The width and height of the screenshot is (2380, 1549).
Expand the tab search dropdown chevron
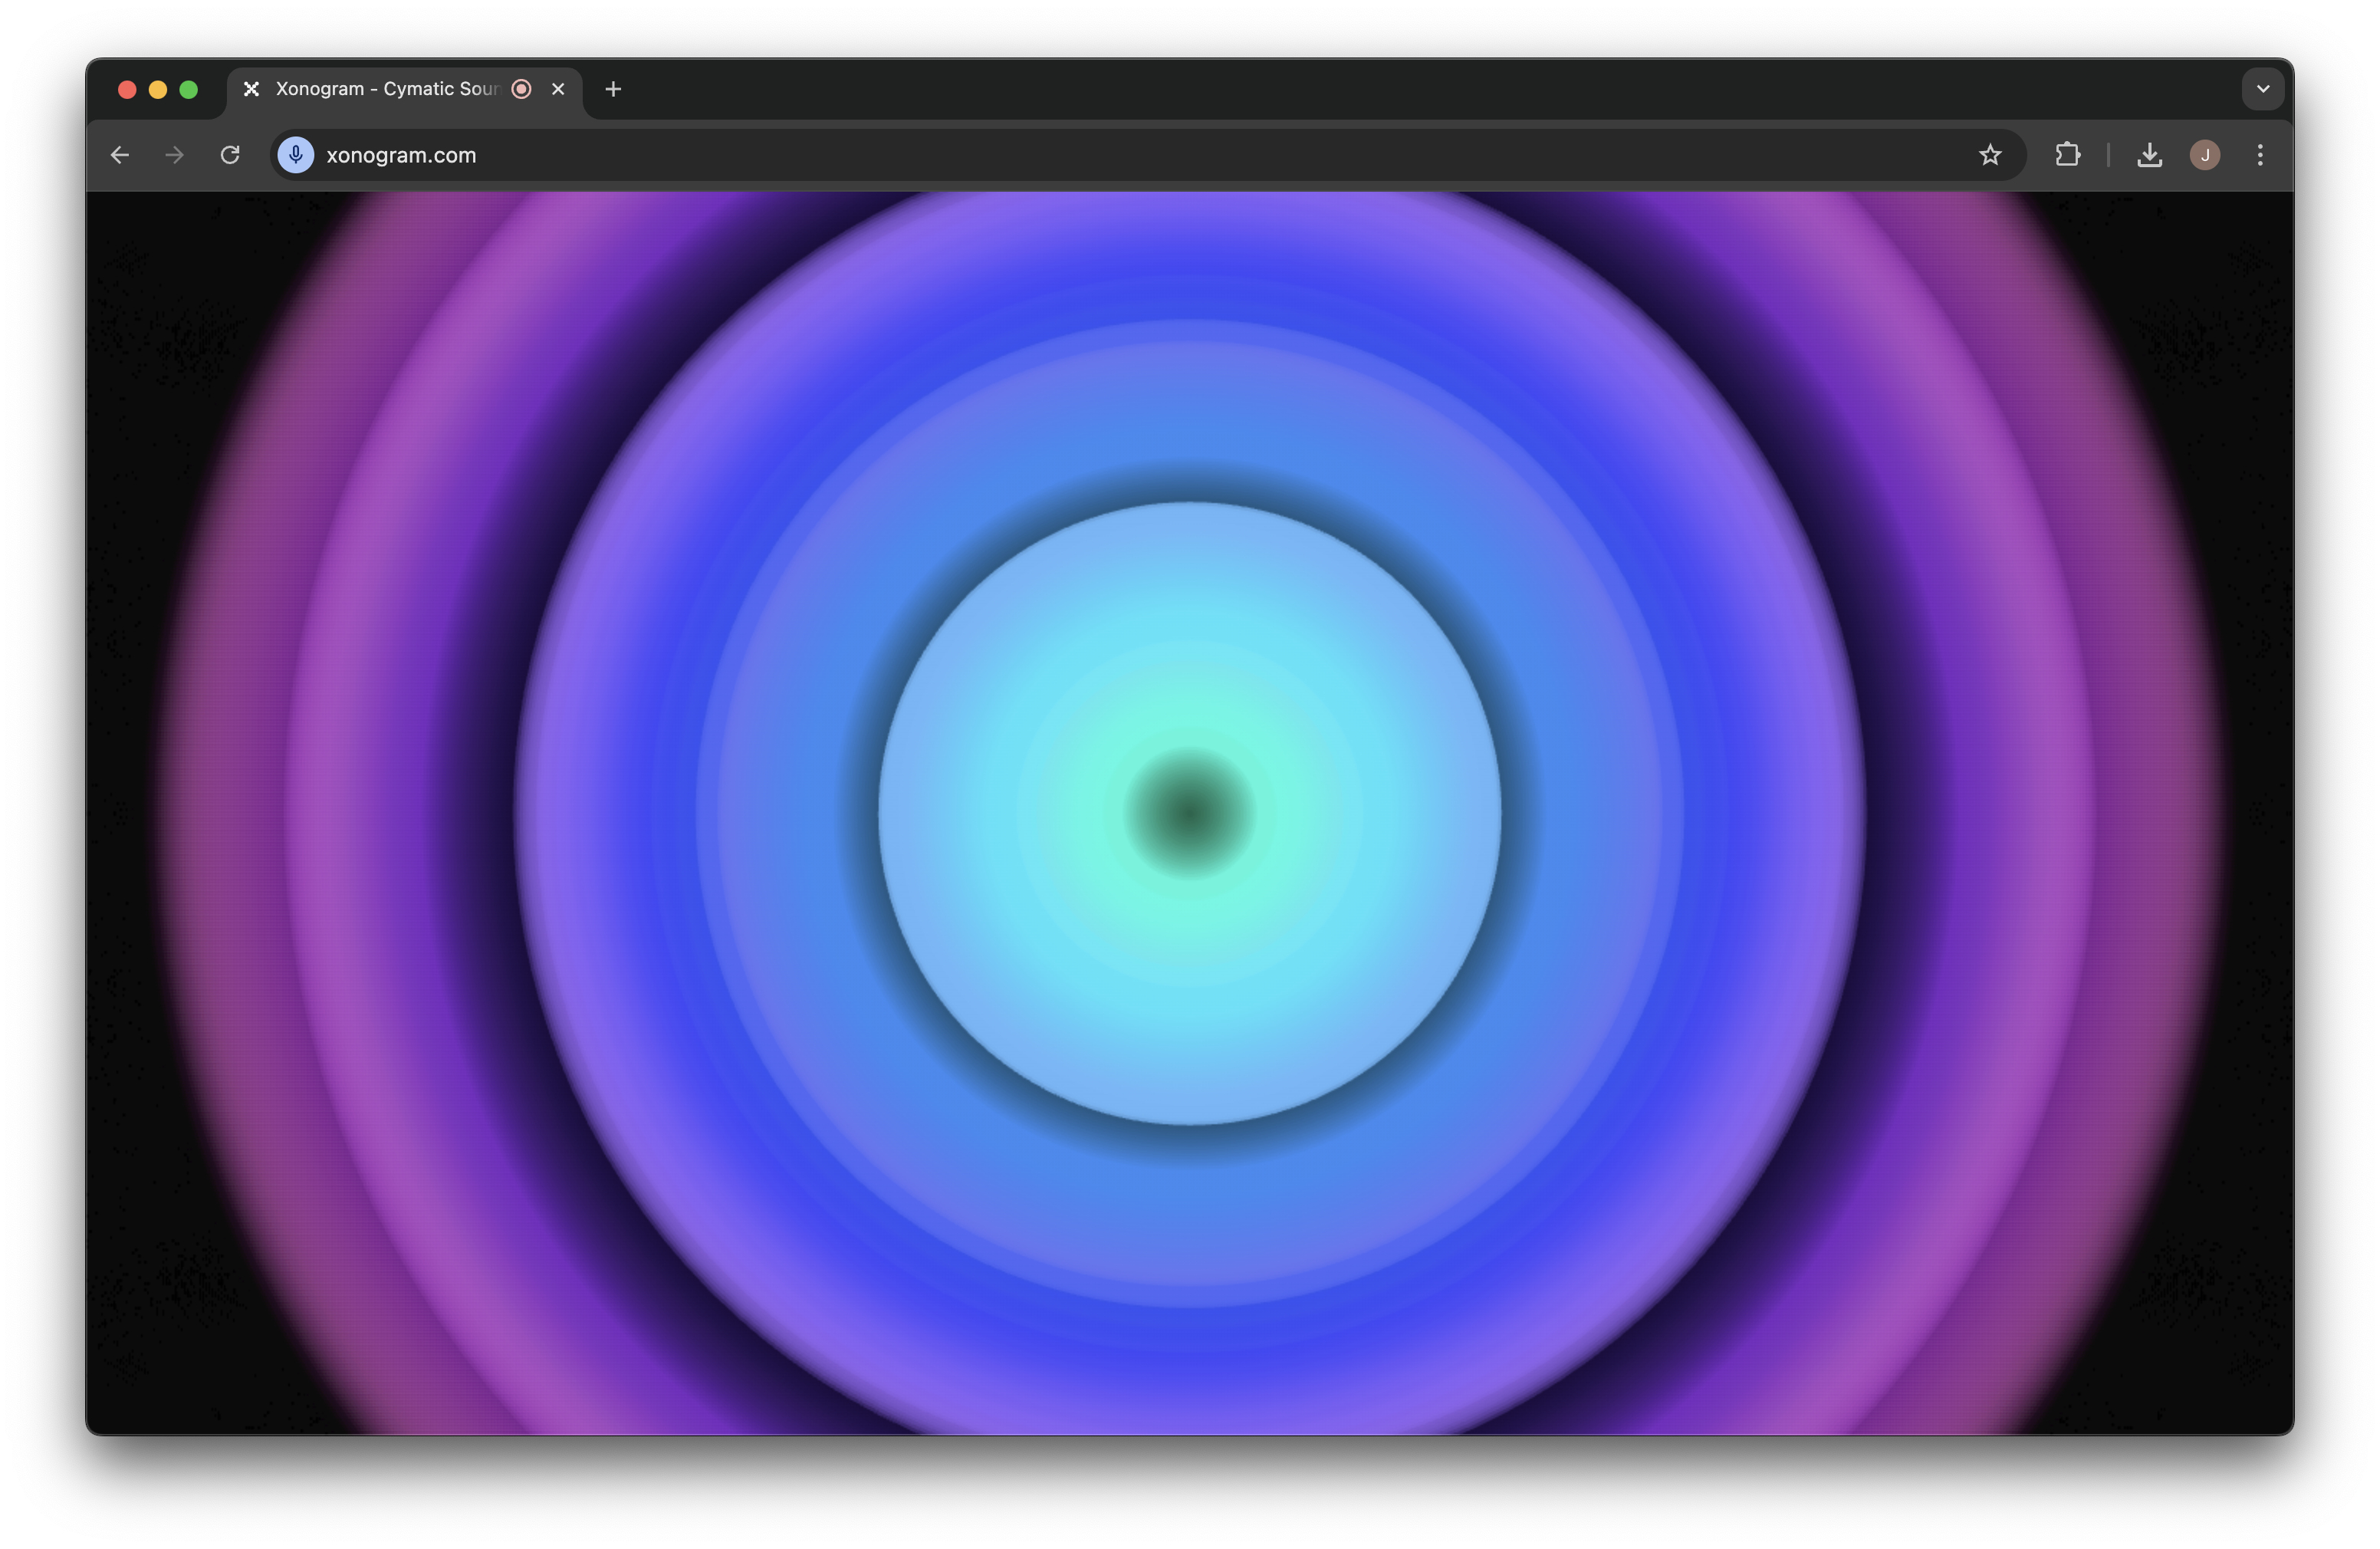point(2263,89)
